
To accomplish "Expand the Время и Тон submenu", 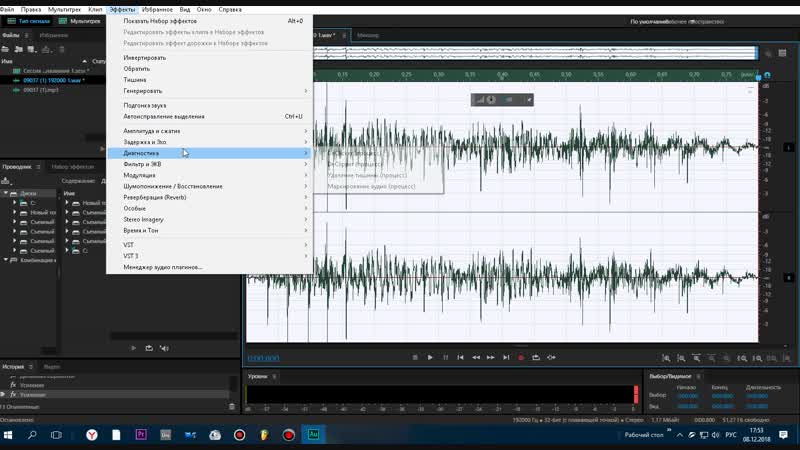I will [210, 231].
